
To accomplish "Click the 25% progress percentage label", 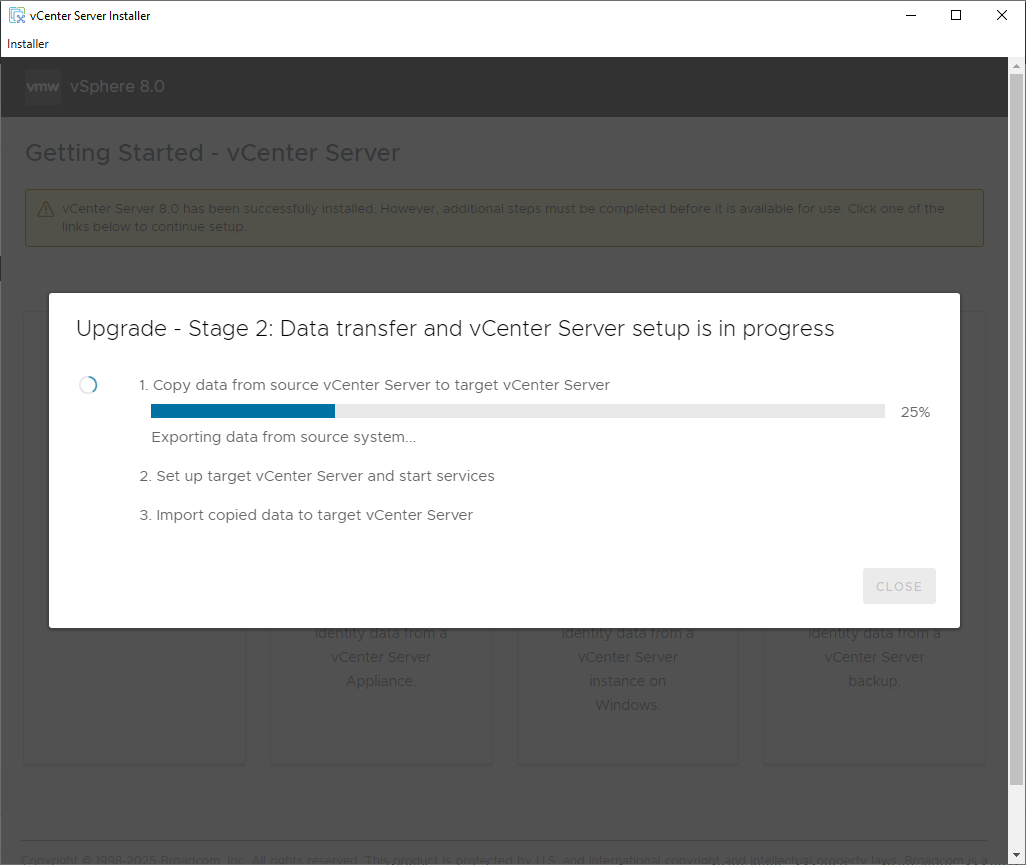I will [915, 412].
